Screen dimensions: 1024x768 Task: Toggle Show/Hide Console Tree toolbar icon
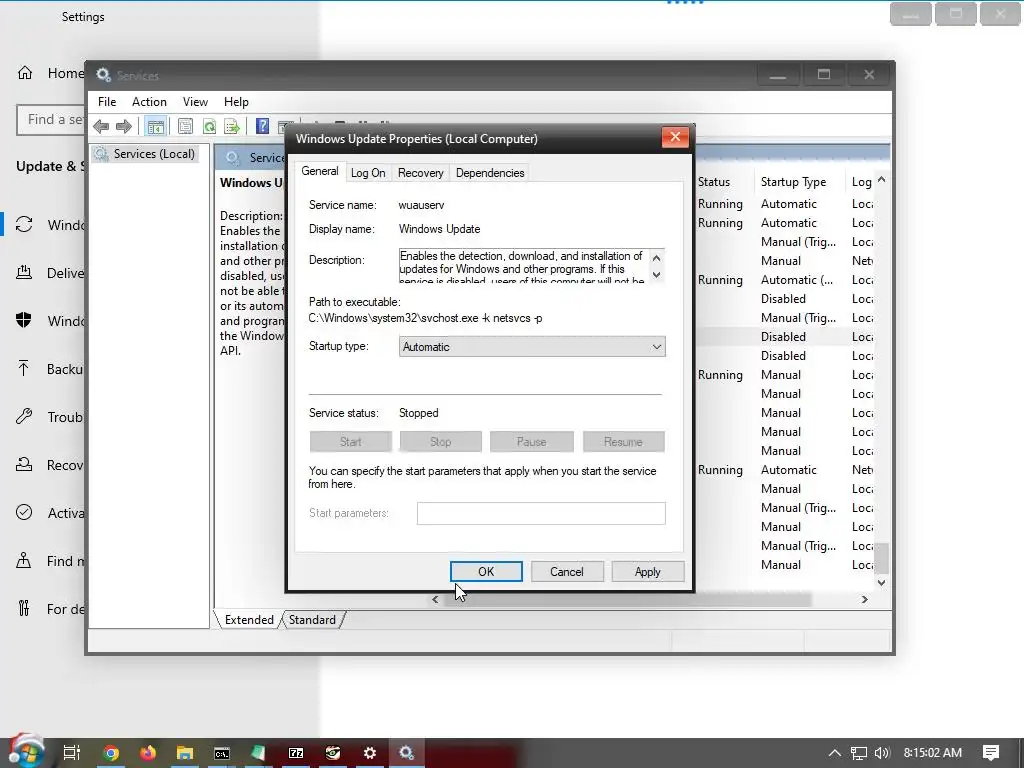click(x=155, y=126)
